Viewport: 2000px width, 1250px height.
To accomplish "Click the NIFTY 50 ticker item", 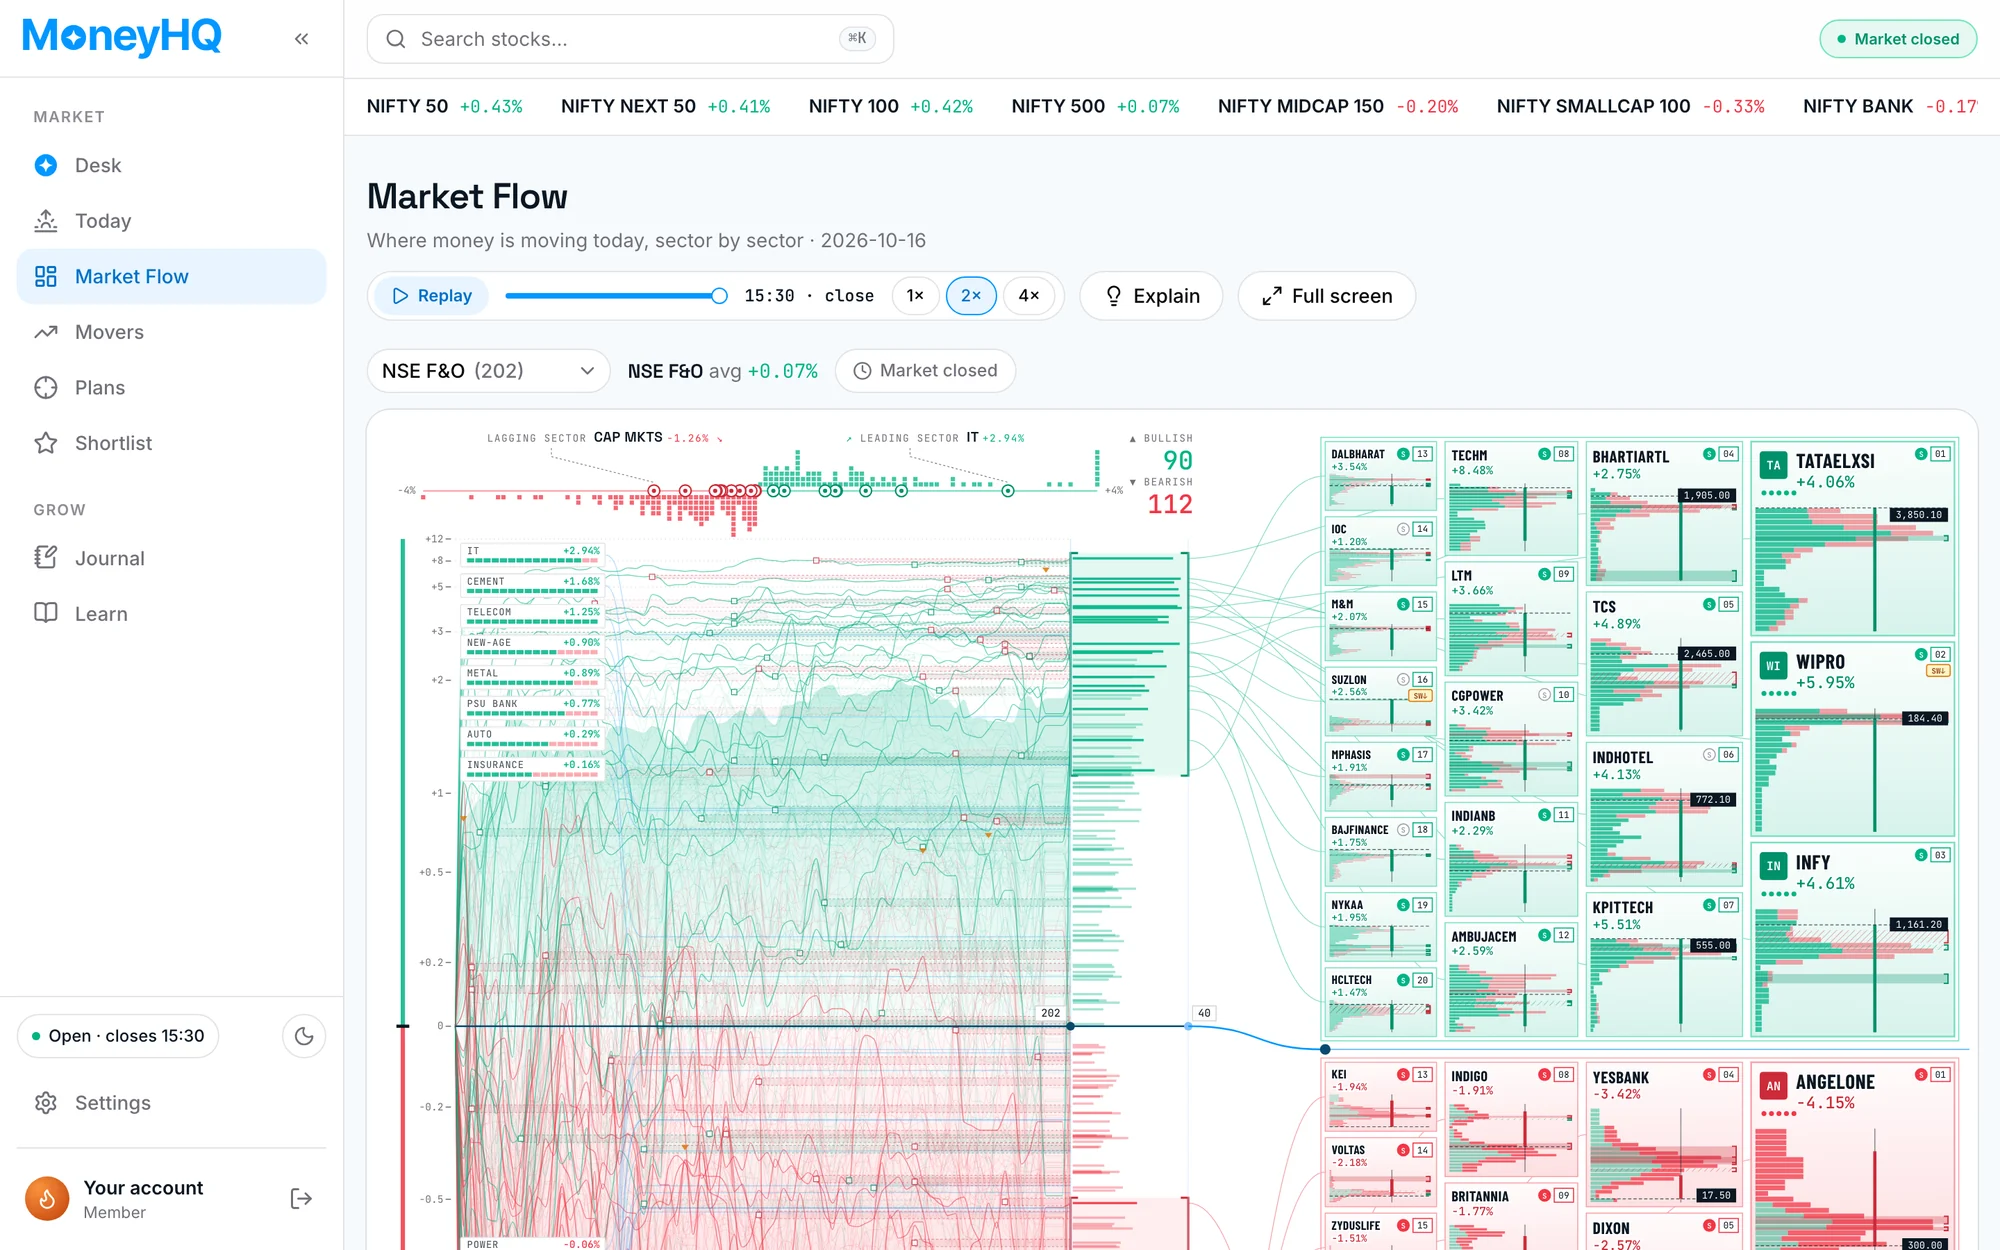I will click(444, 106).
